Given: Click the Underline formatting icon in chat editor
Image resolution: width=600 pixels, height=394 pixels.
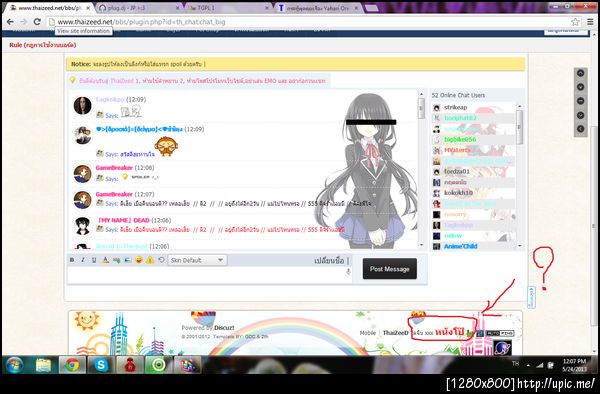Looking at the screenshot, I should click(x=94, y=260).
